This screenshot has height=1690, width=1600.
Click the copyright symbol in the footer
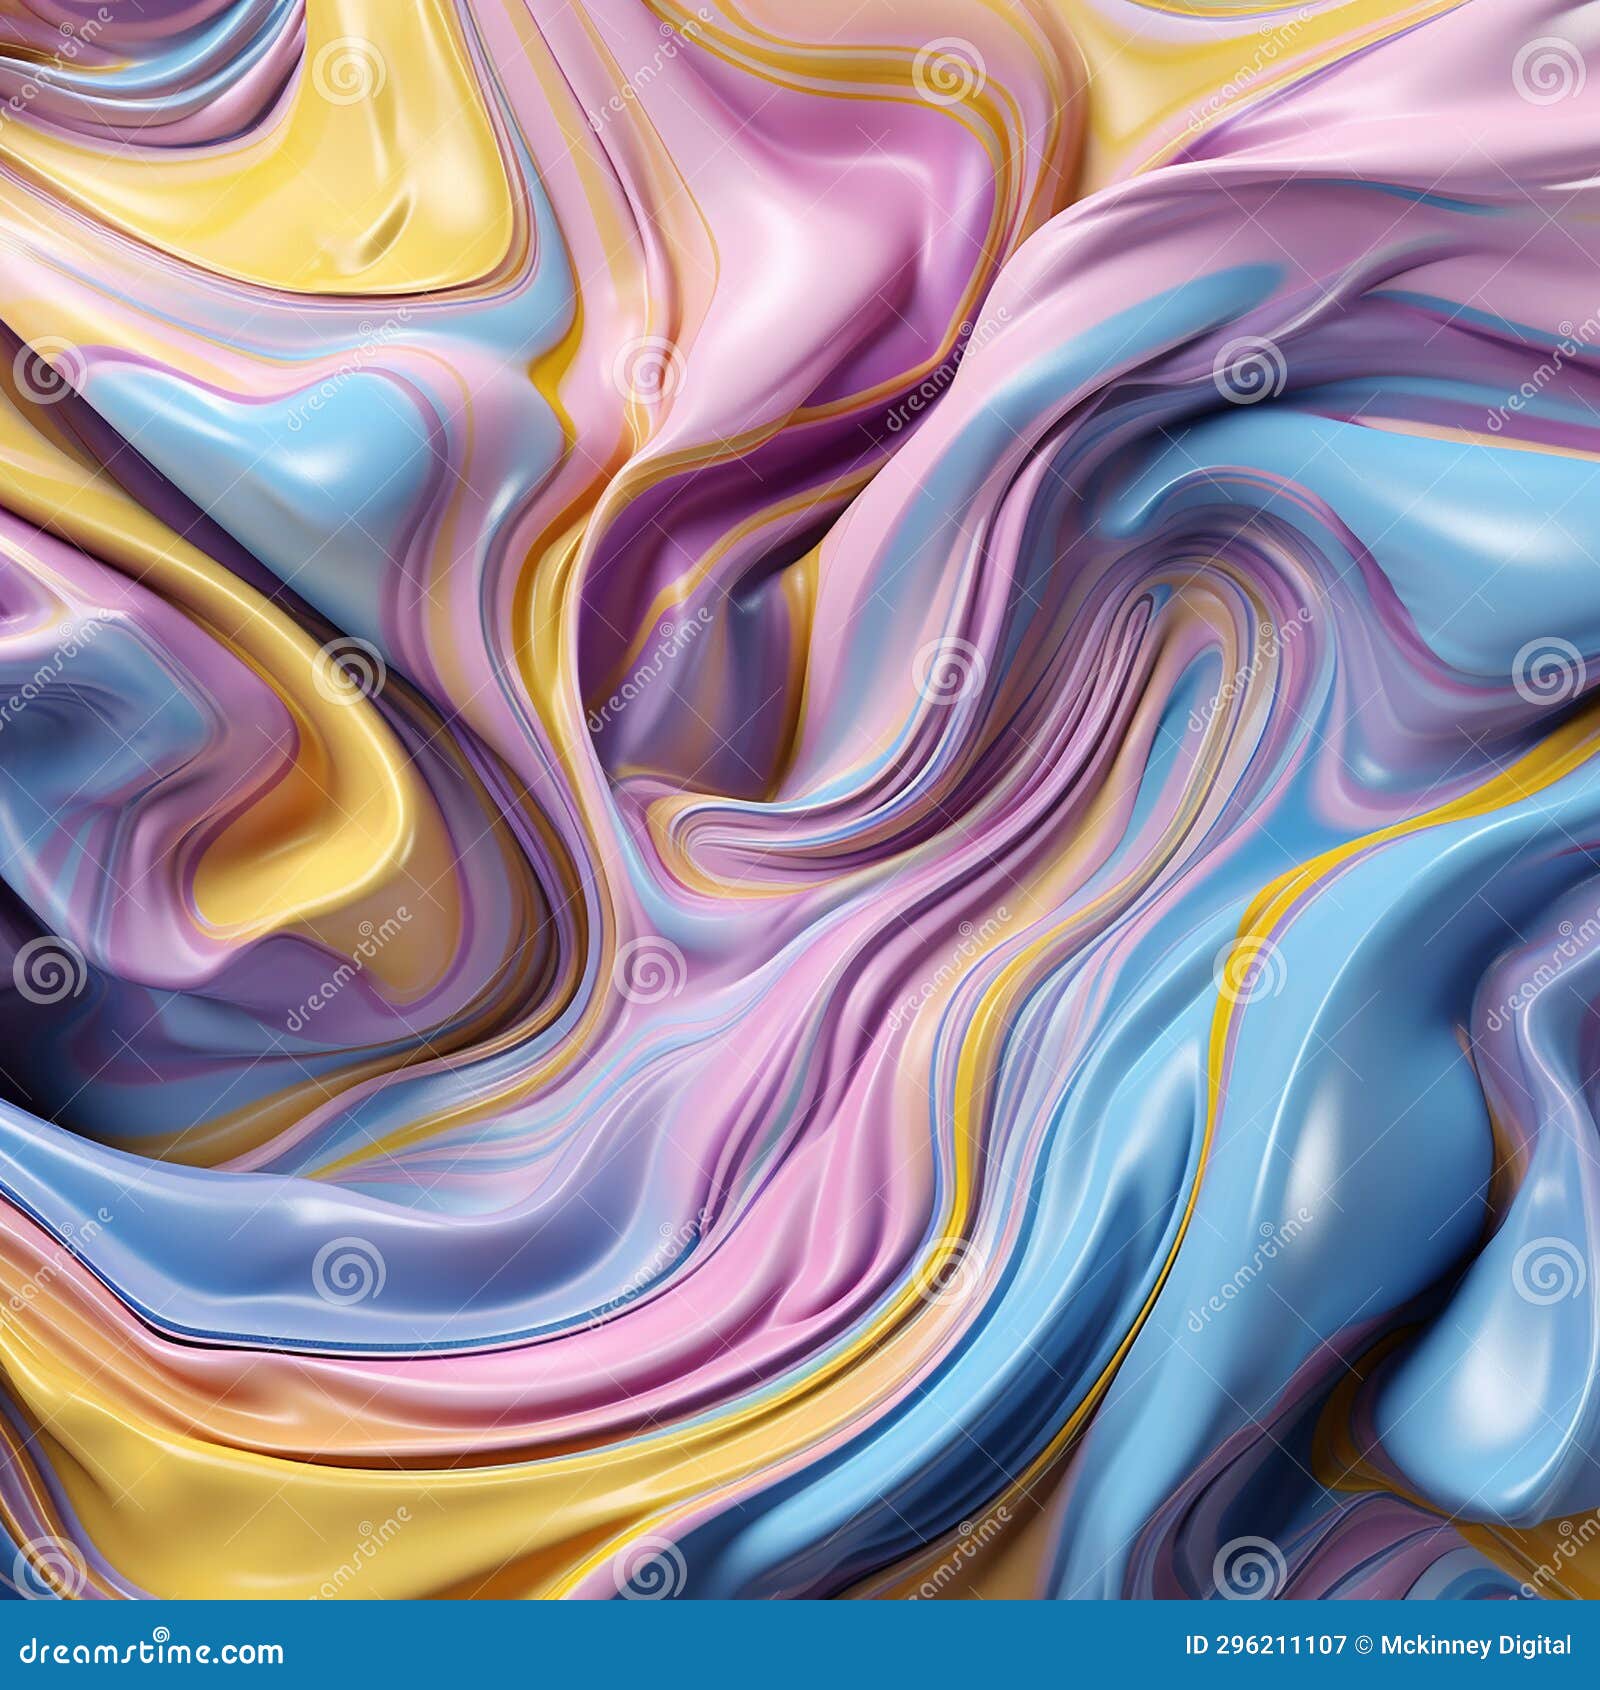click(x=1364, y=1646)
